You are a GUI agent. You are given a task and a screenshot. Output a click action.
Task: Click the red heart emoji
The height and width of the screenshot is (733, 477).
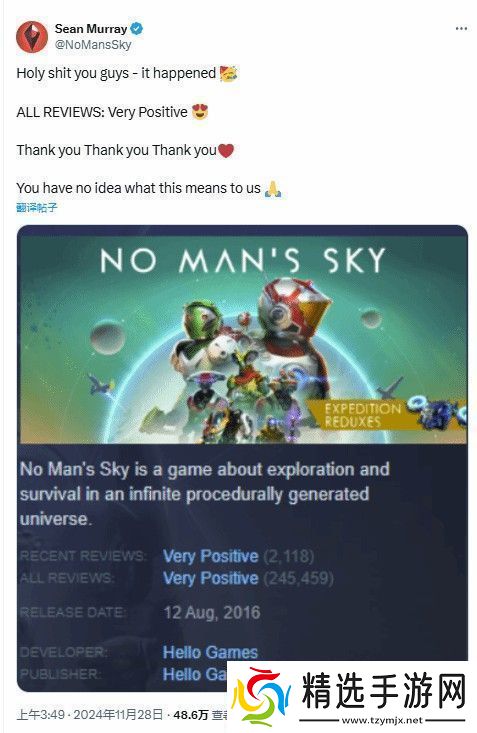click(x=225, y=150)
